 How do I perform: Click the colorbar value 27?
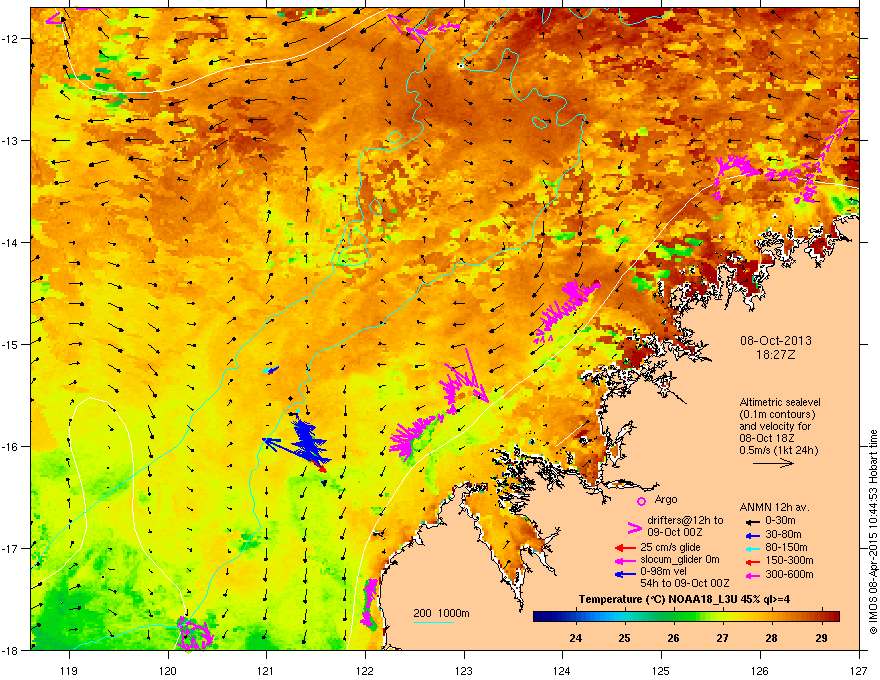722,638
